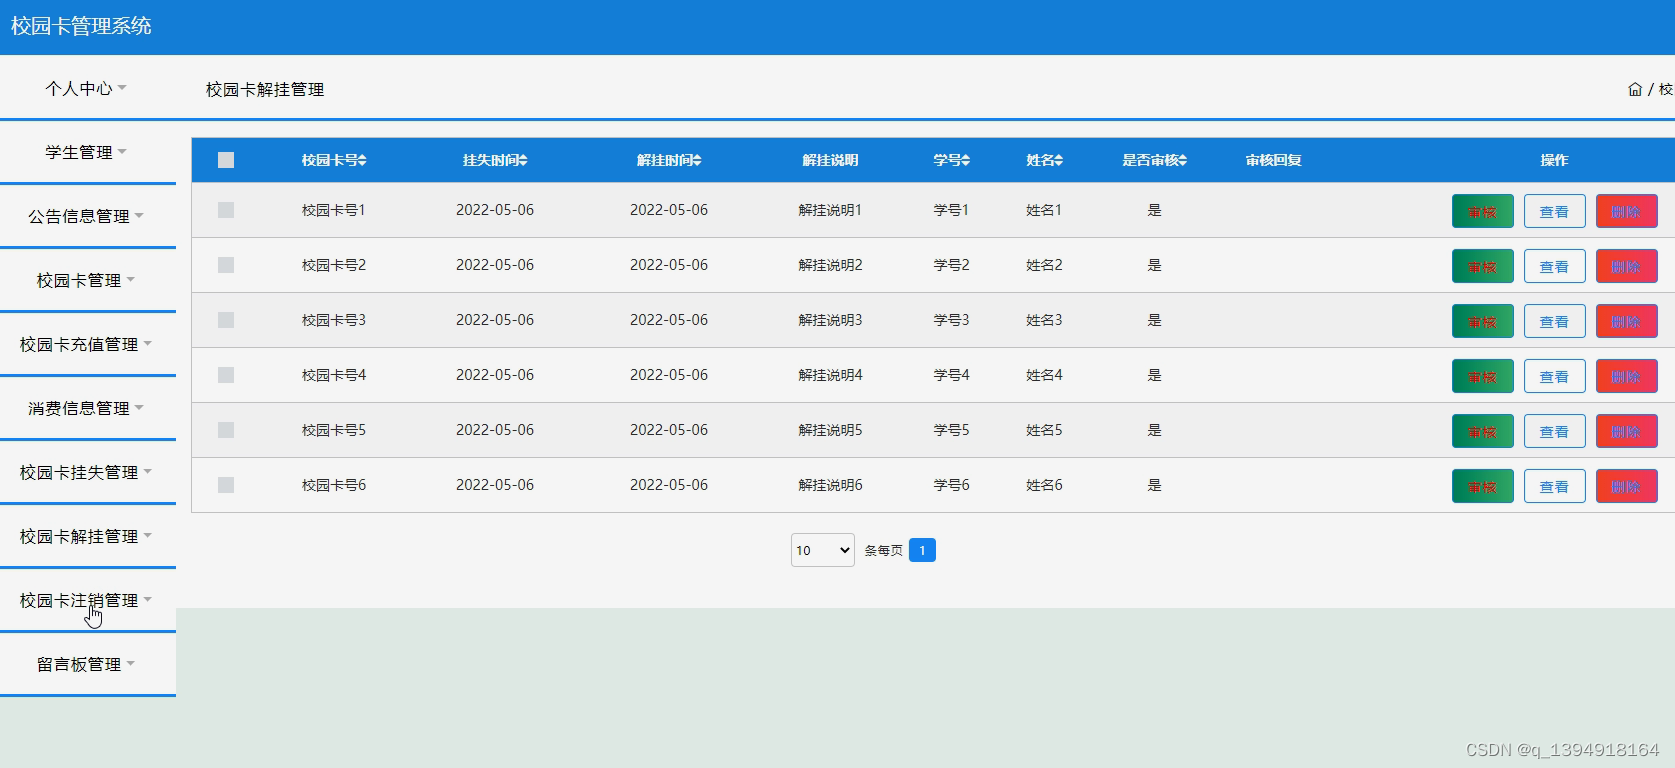The width and height of the screenshot is (1675, 768).
Task: Sort by 解挂时间 column arrows
Action: tap(698, 160)
